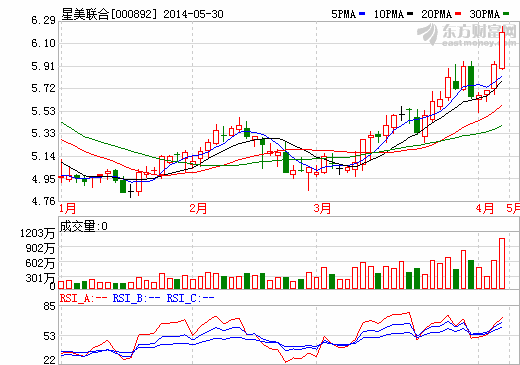Click the 602万 volume axis label
This screenshot has height=365, width=520.
click(x=40, y=263)
